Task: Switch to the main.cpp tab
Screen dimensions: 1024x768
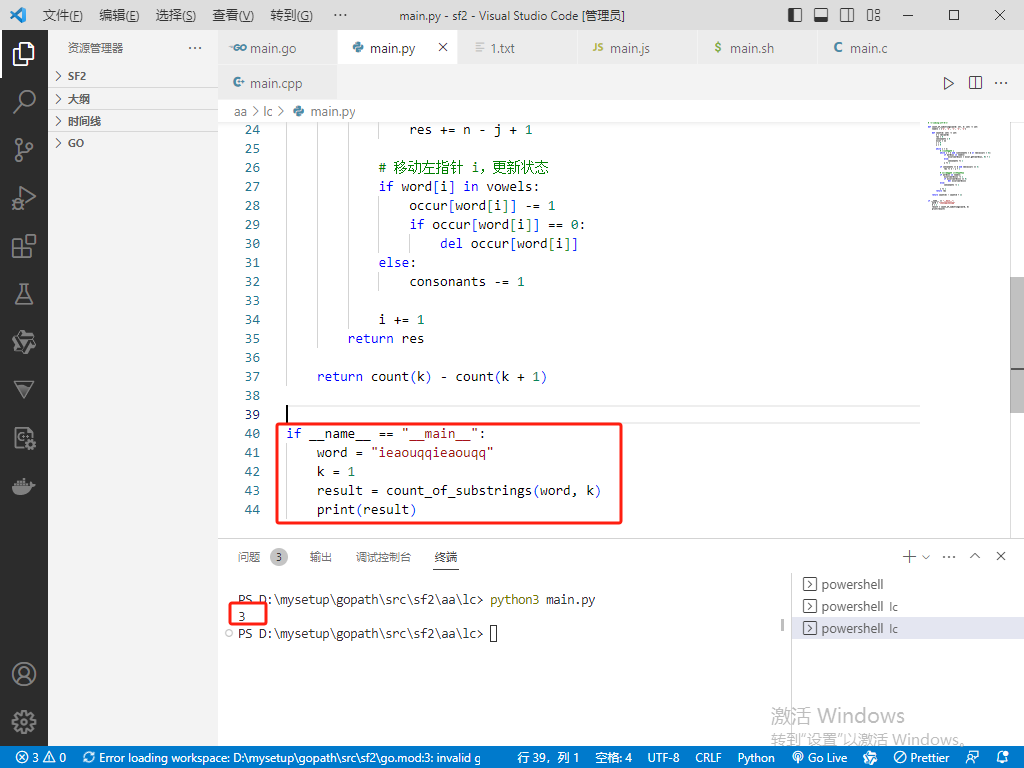Action: tap(278, 83)
